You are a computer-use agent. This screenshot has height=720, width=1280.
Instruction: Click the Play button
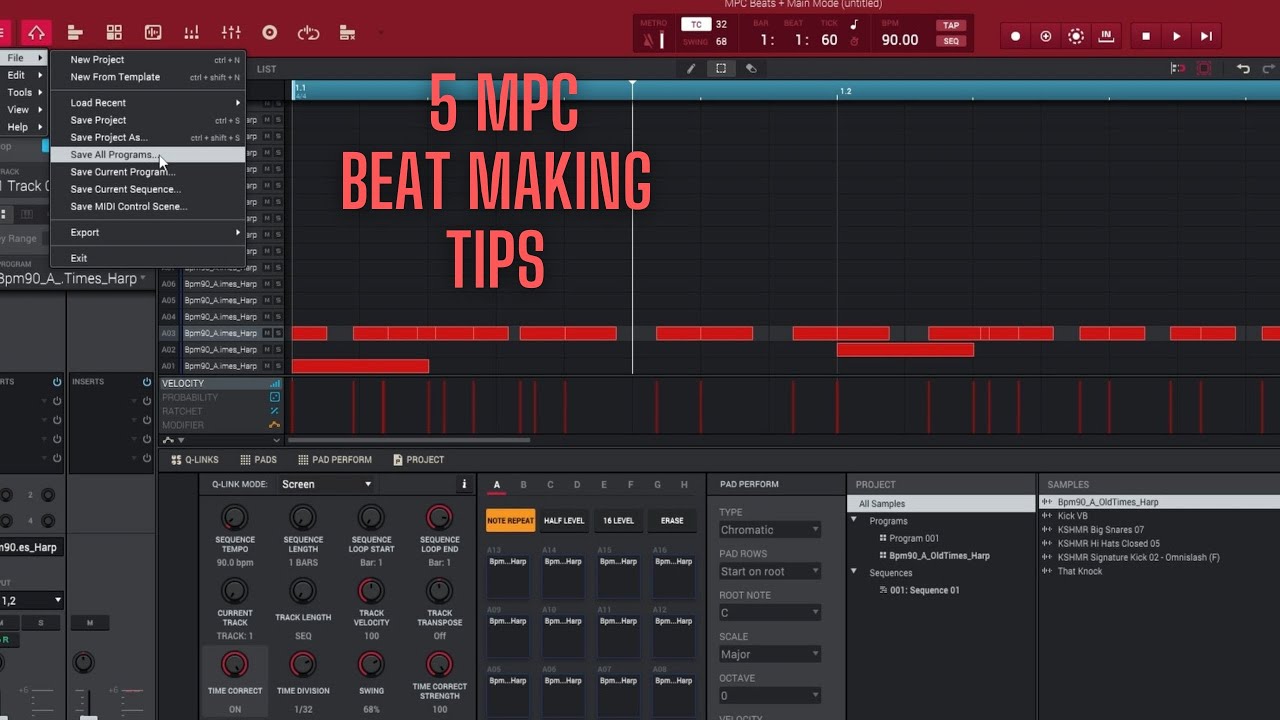1177,36
